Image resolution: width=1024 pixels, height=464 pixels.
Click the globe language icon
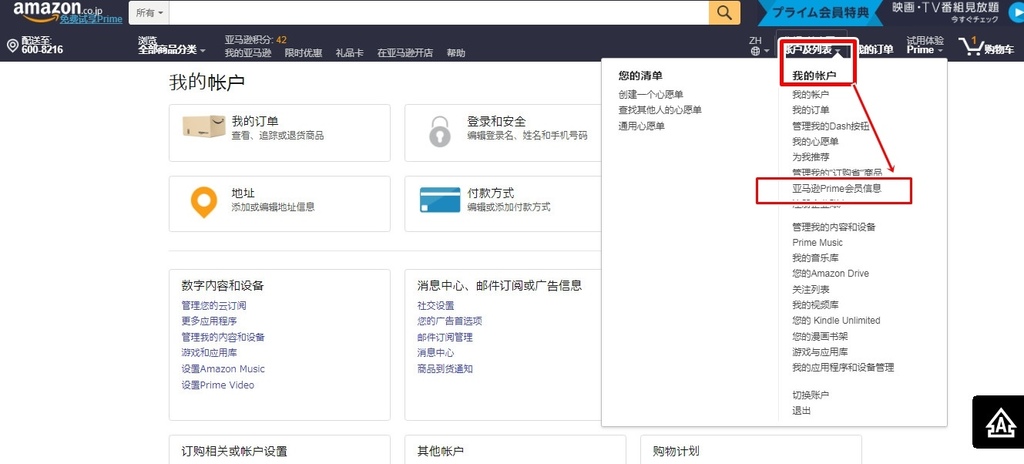coord(755,50)
